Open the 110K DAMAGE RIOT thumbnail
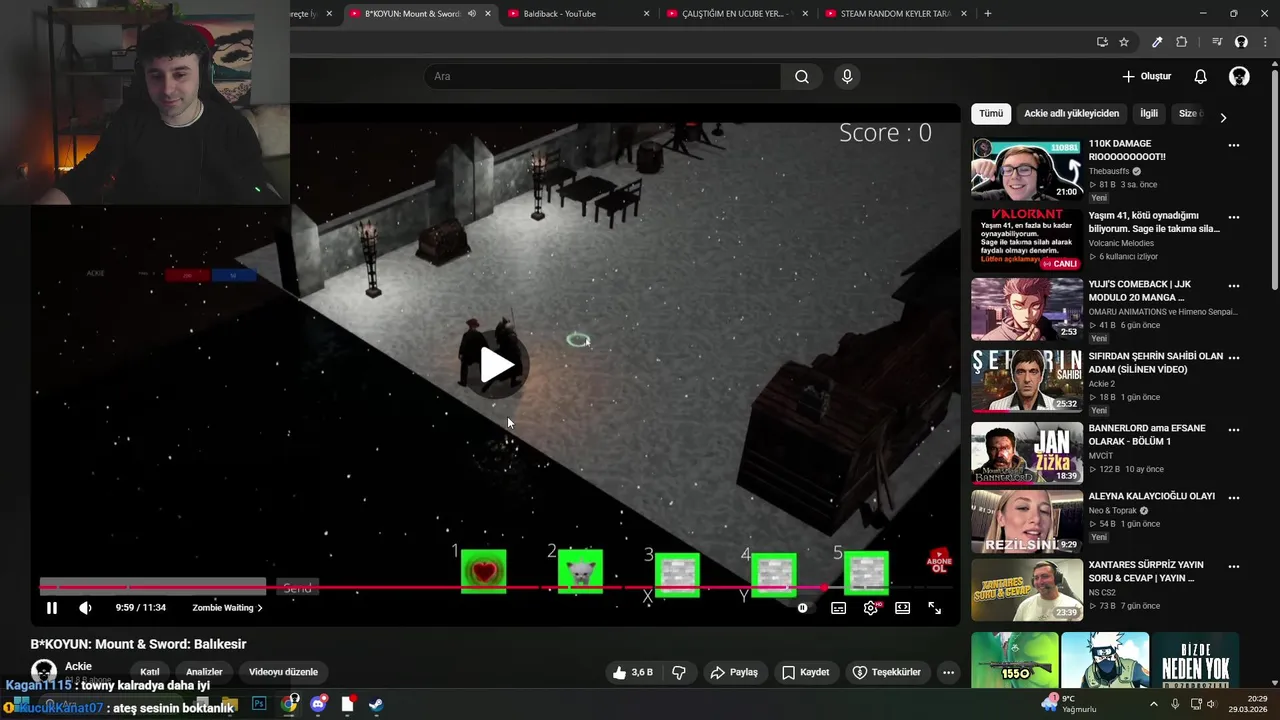 click(1027, 170)
